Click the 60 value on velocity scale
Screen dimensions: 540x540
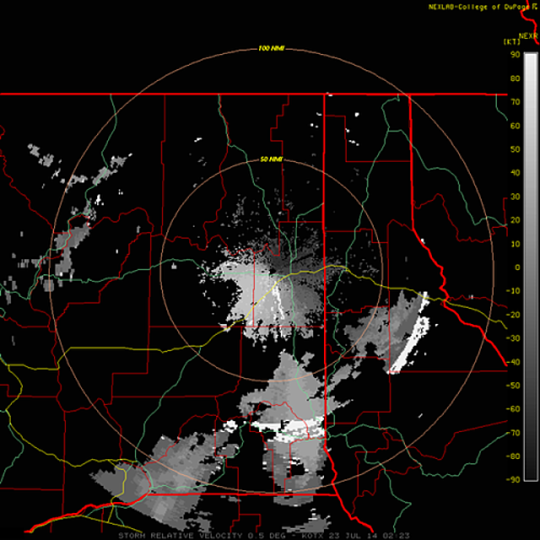516,126
